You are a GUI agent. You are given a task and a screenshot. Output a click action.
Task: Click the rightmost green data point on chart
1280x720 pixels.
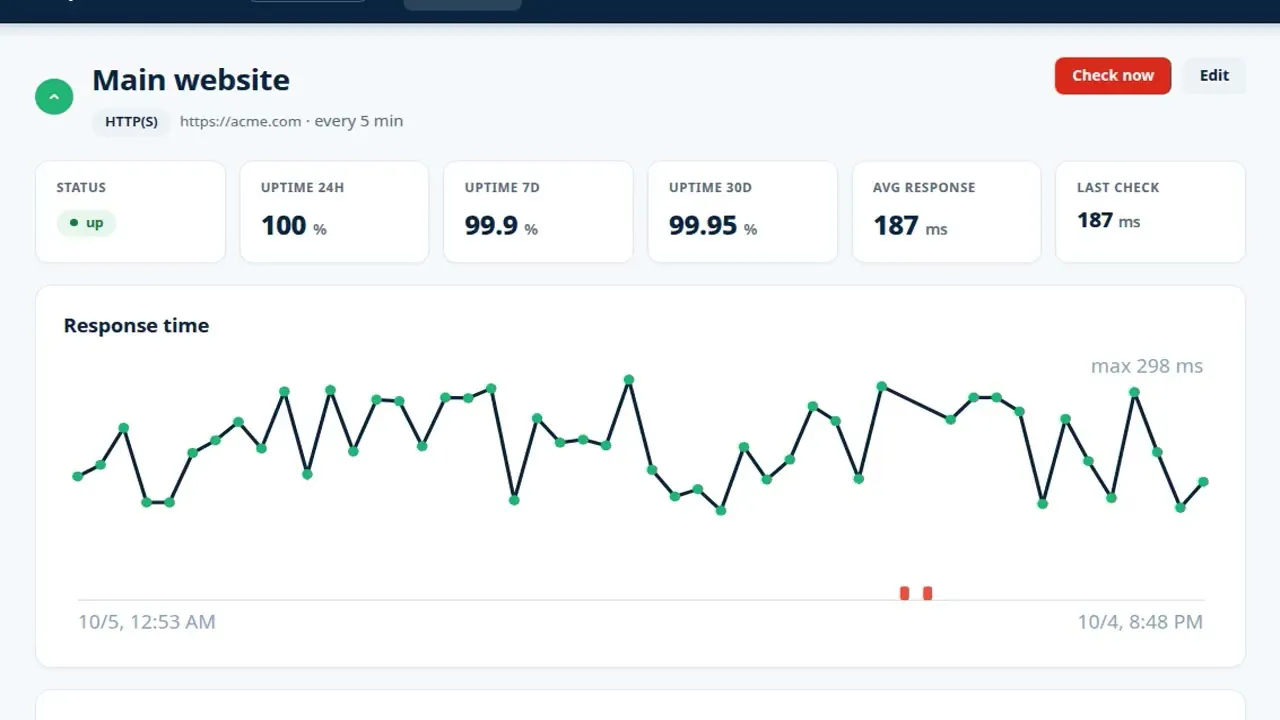coord(1203,482)
